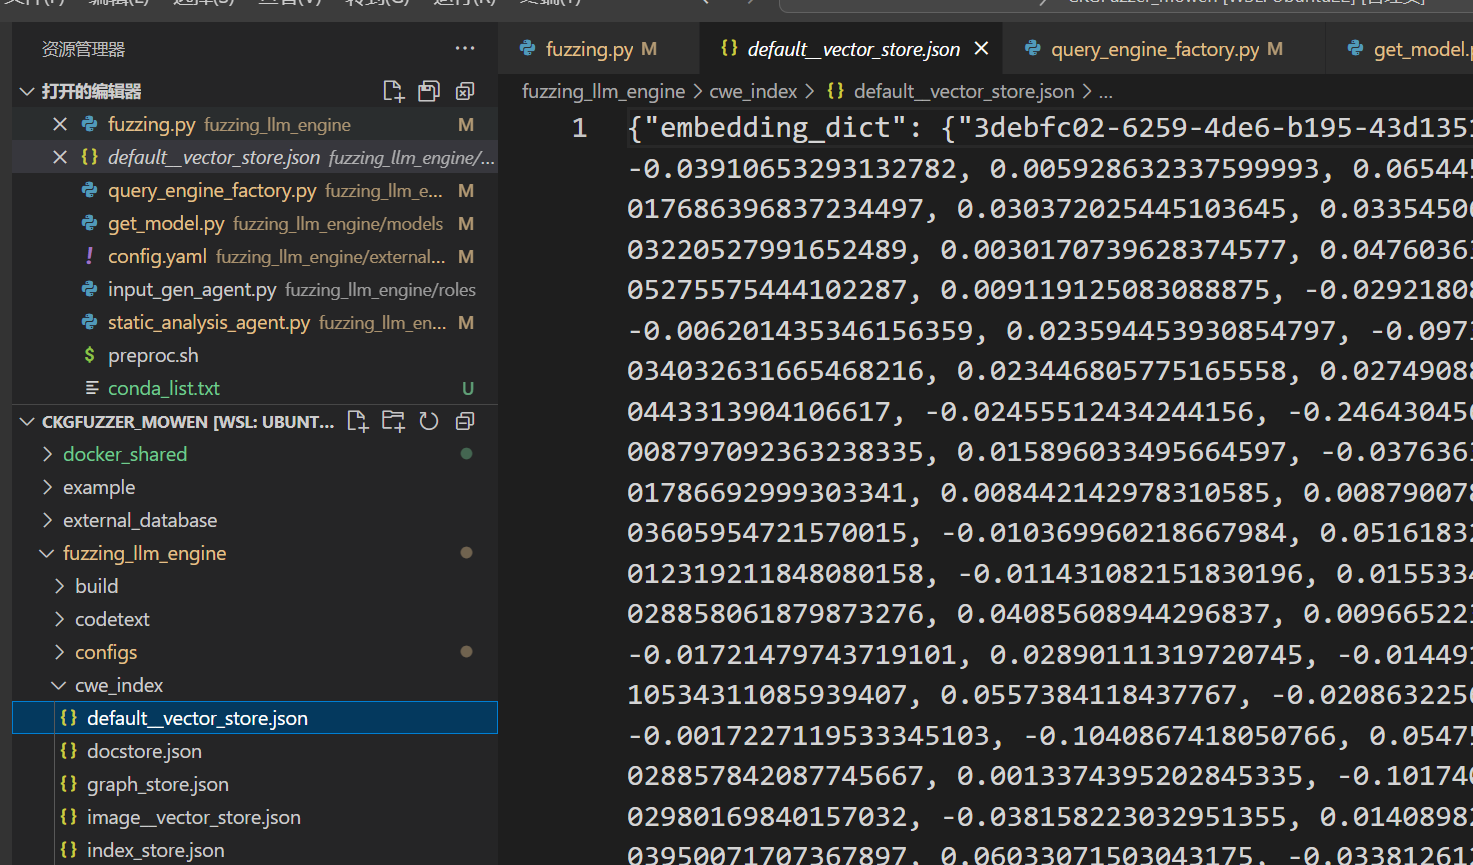Image resolution: width=1473 pixels, height=865 pixels.
Task: Click the new untitled file icon in open editors
Action: 393,92
